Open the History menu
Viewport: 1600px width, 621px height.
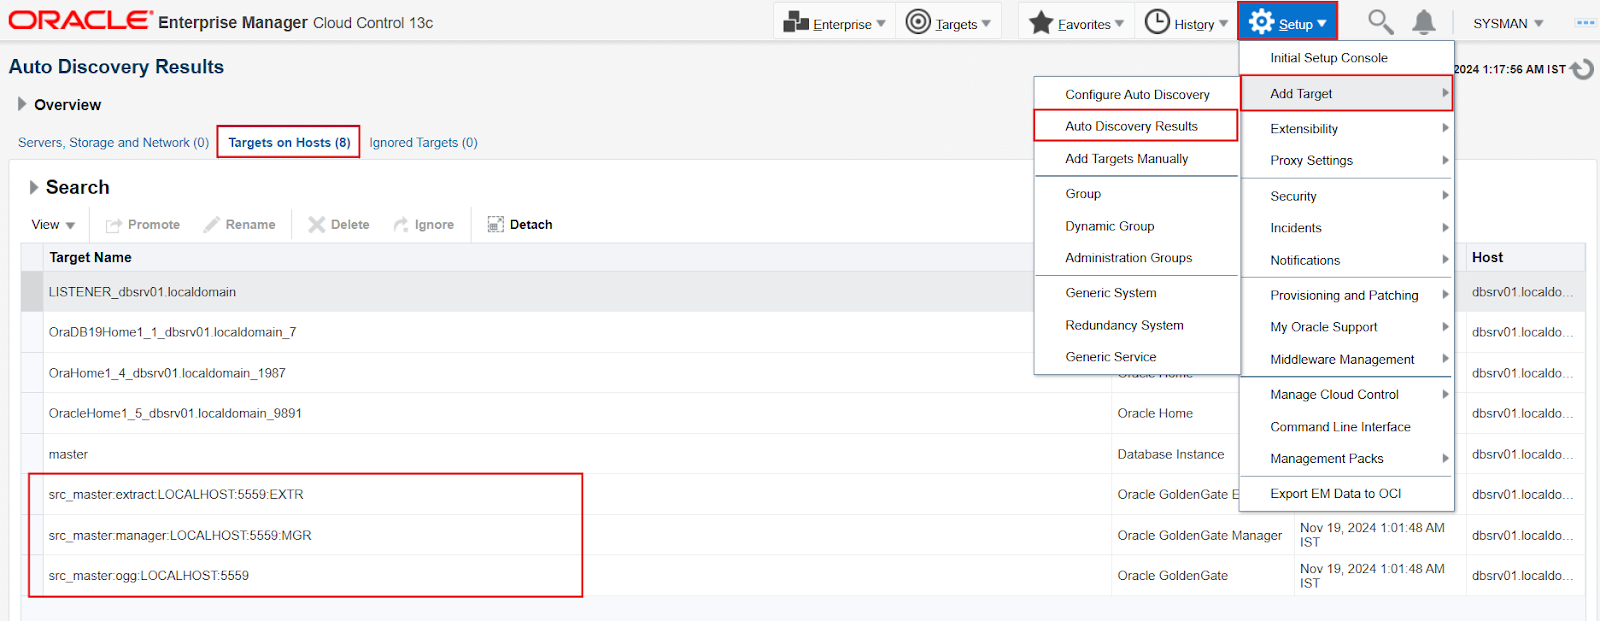coord(1186,22)
